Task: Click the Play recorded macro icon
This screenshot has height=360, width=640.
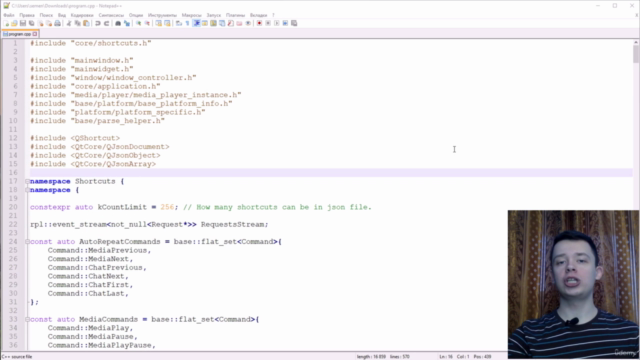Action: 276,23
